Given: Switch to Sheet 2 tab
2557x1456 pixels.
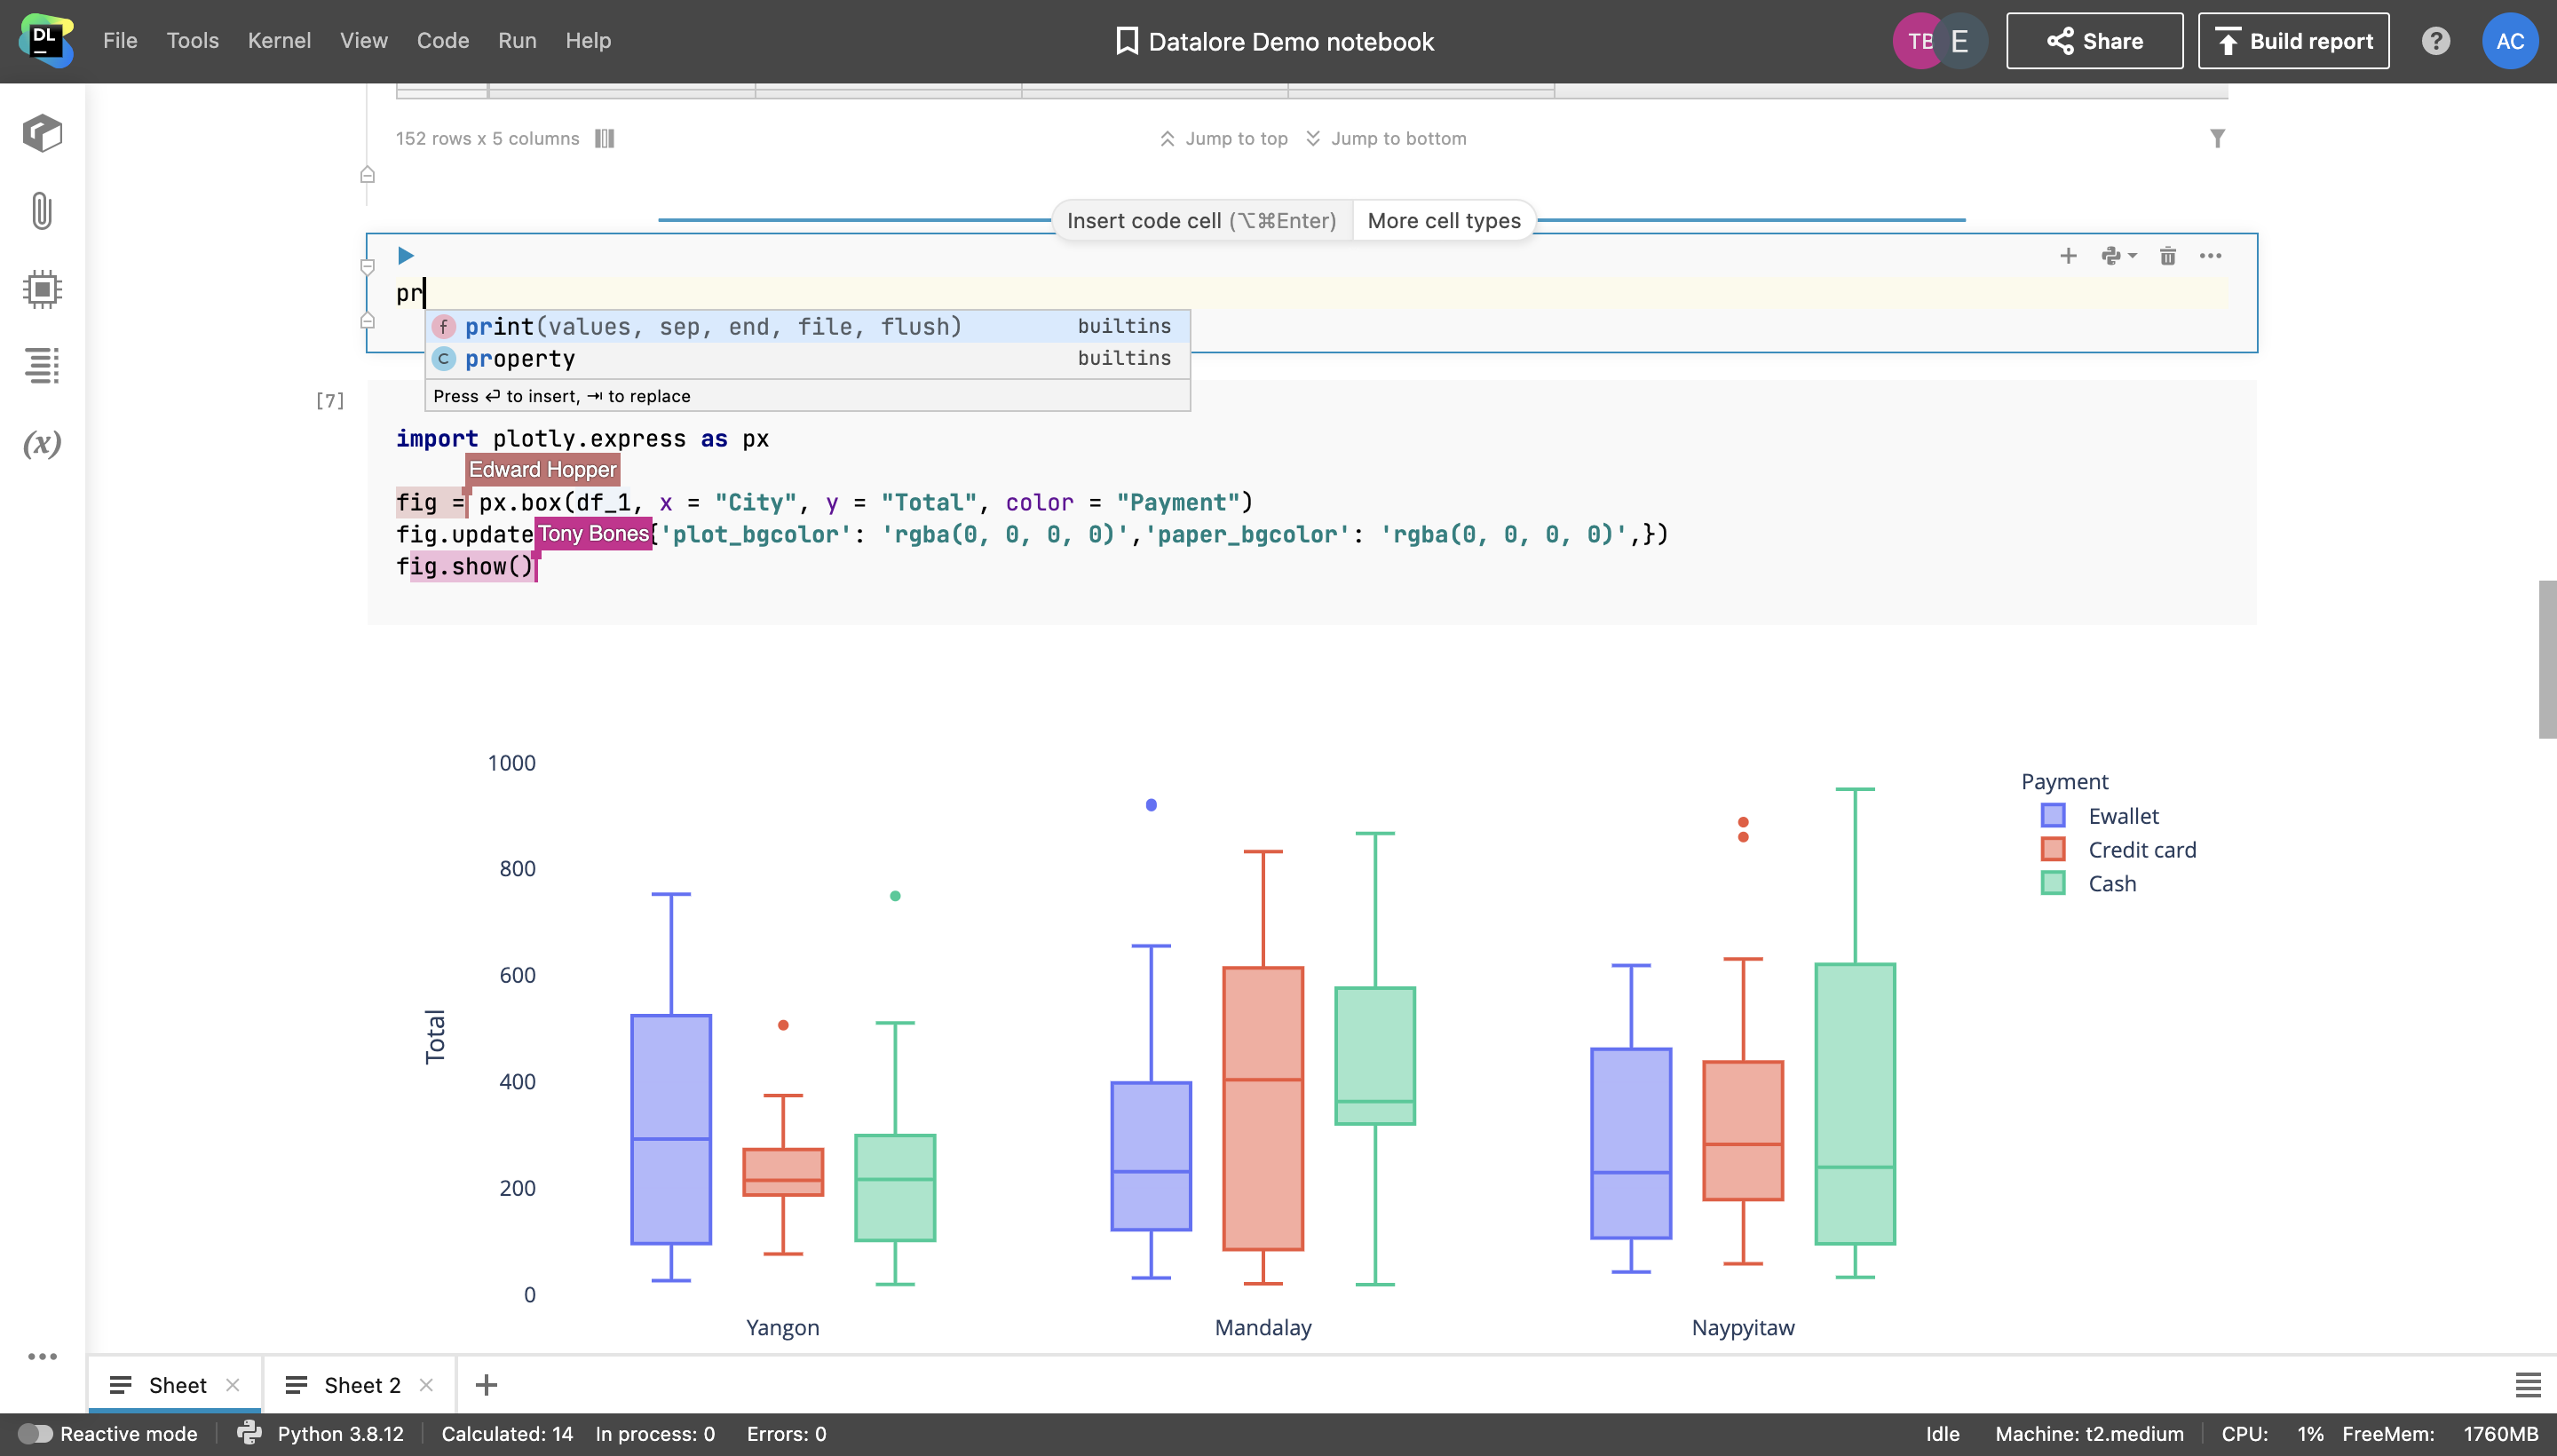Looking at the screenshot, I should point(359,1386).
